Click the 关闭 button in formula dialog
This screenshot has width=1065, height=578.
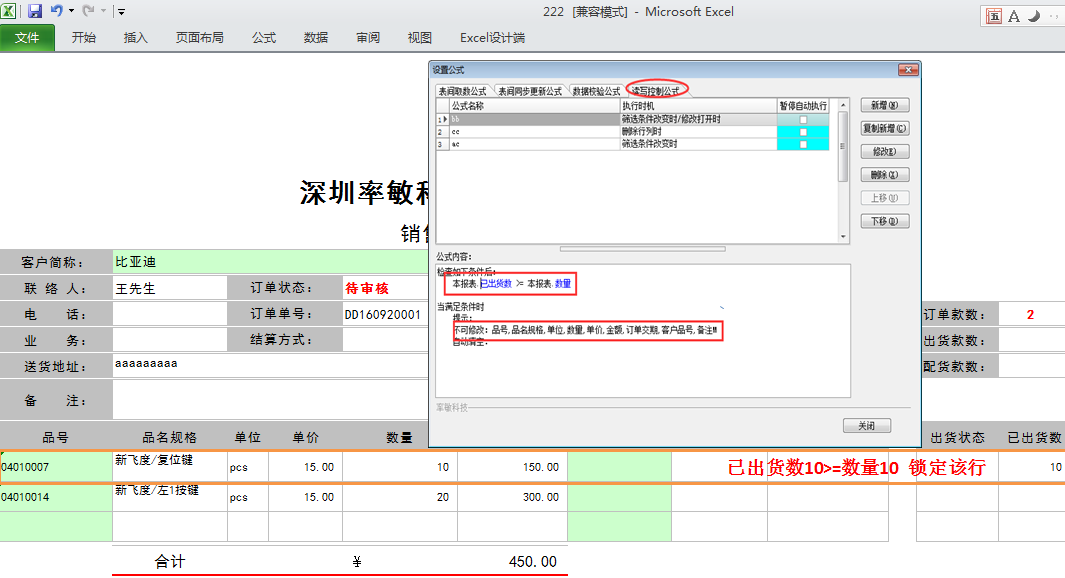867,425
